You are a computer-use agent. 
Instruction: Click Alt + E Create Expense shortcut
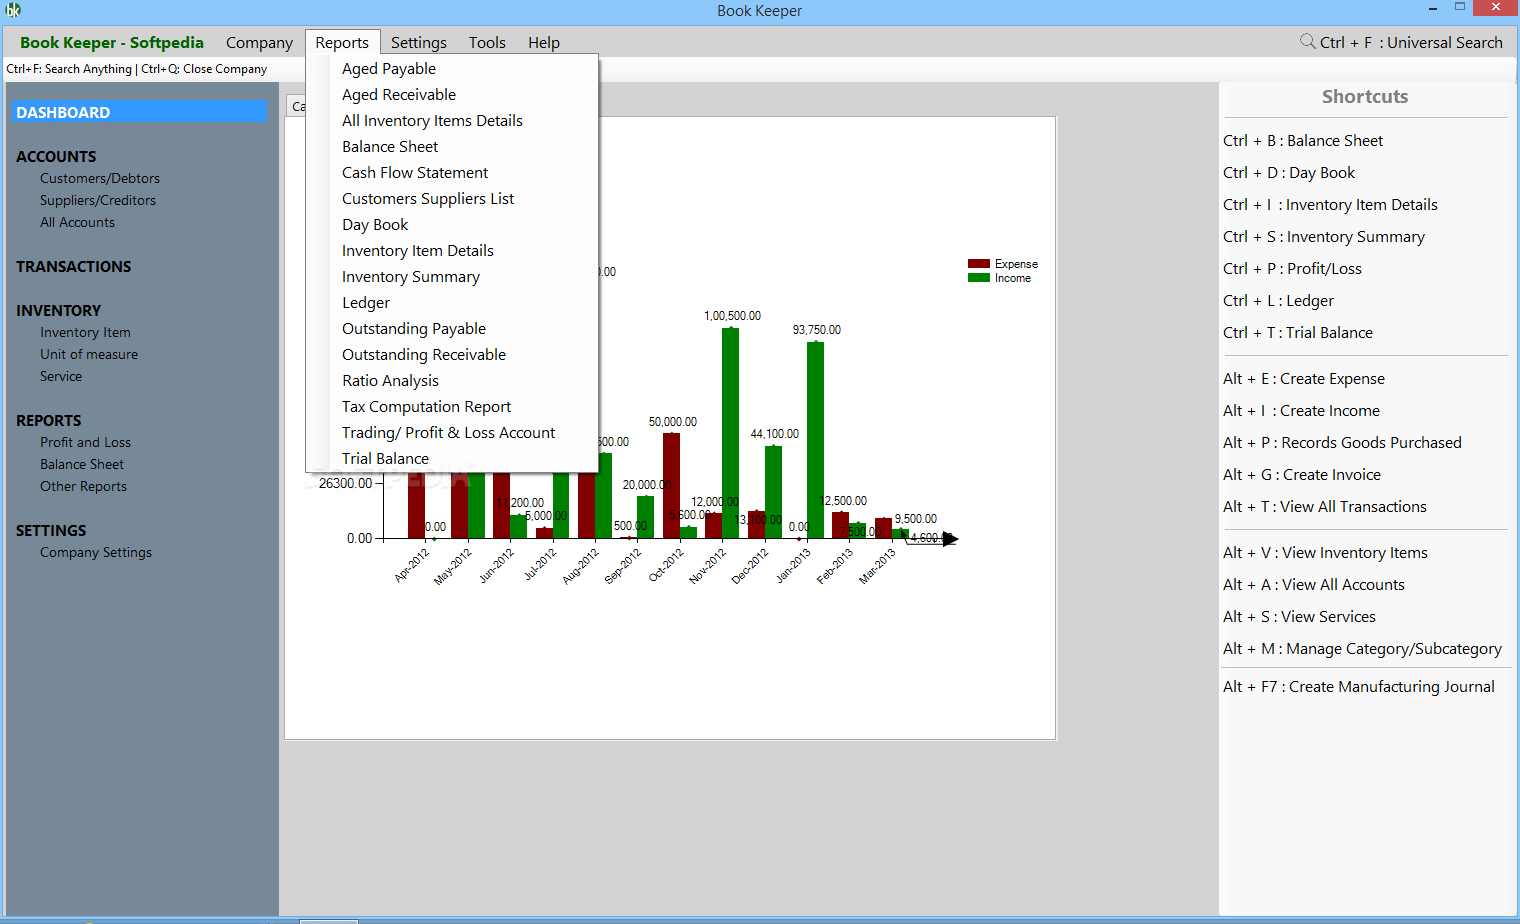point(1304,378)
